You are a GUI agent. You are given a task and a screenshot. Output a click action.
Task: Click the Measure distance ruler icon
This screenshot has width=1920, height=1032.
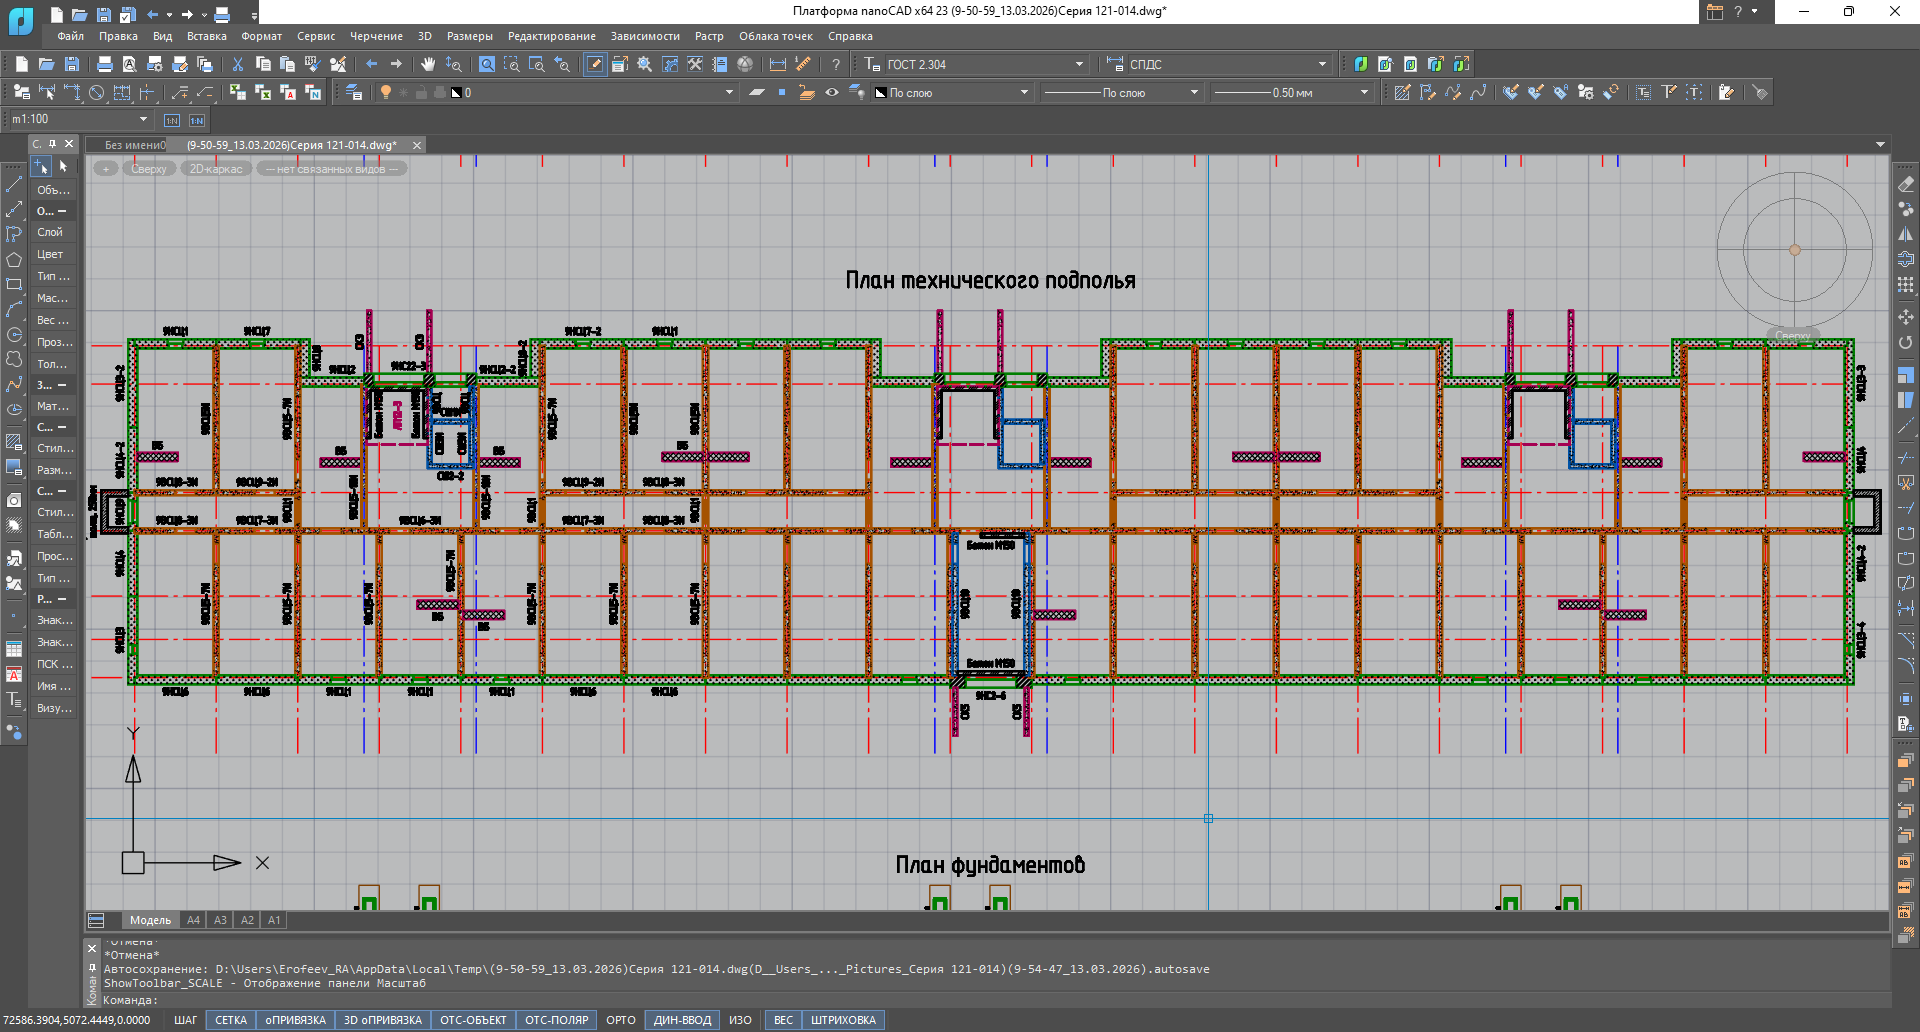click(803, 64)
